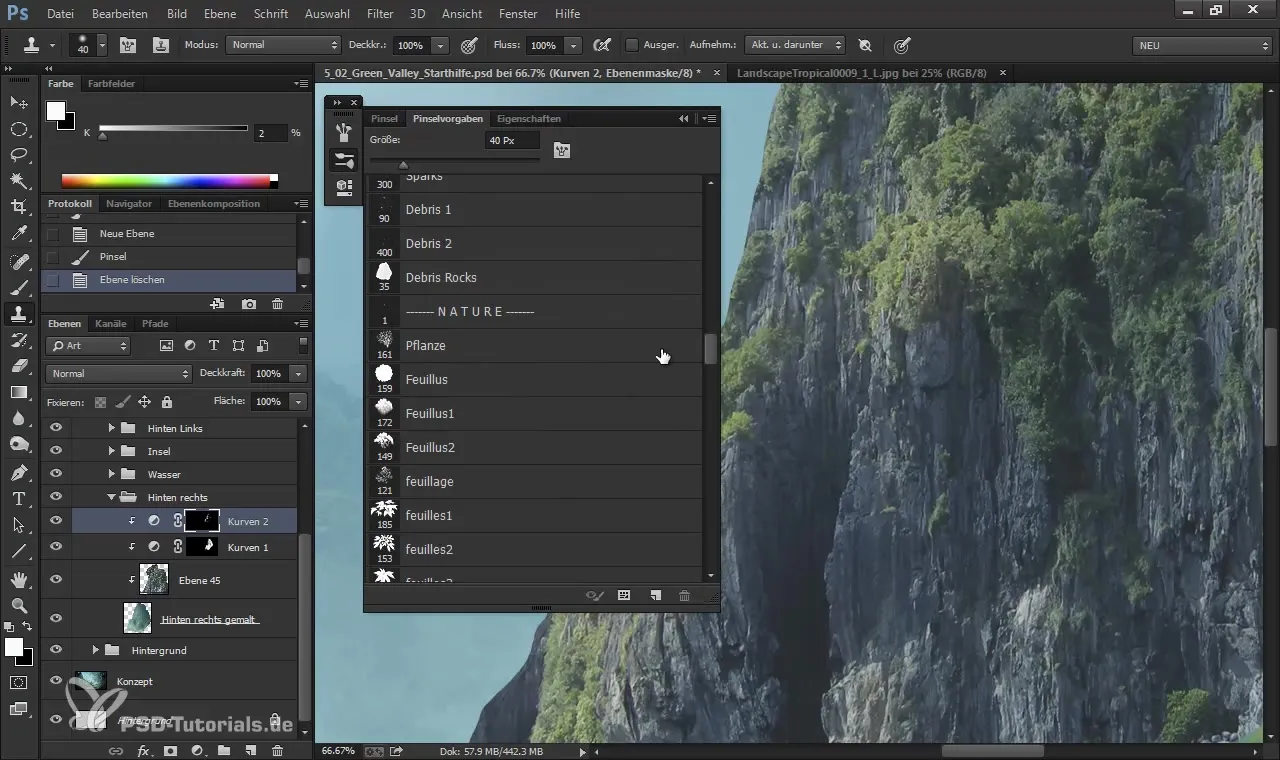Select the Move tool
The image size is (1280, 760).
click(19, 102)
